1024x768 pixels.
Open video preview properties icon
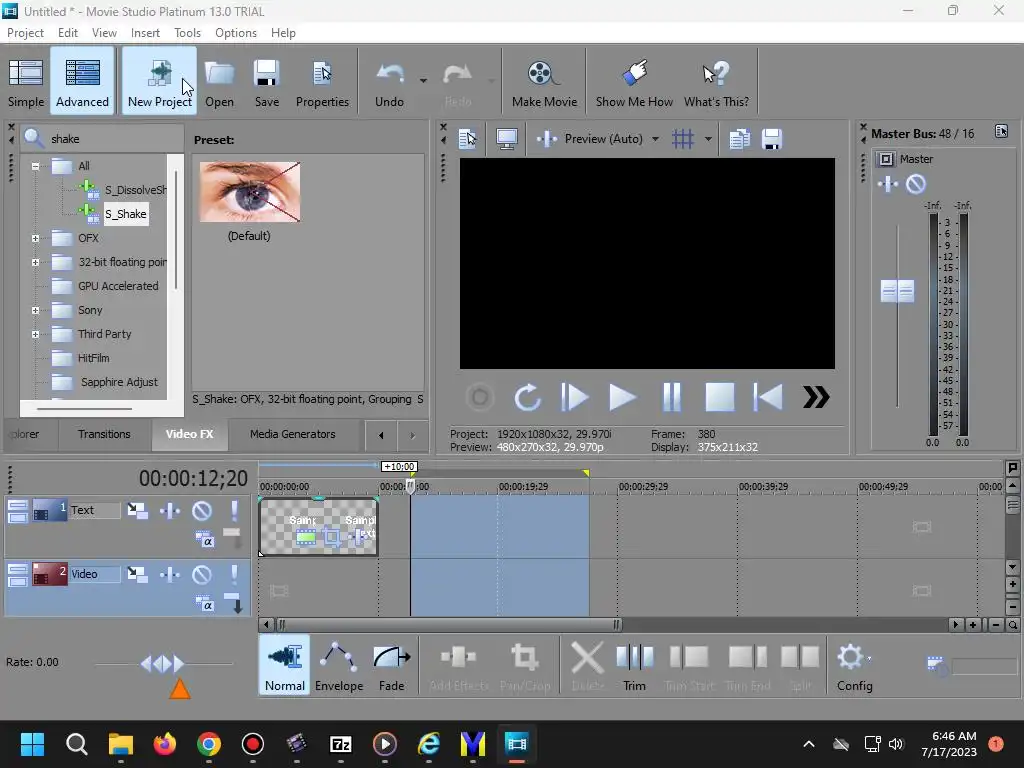point(468,138)
